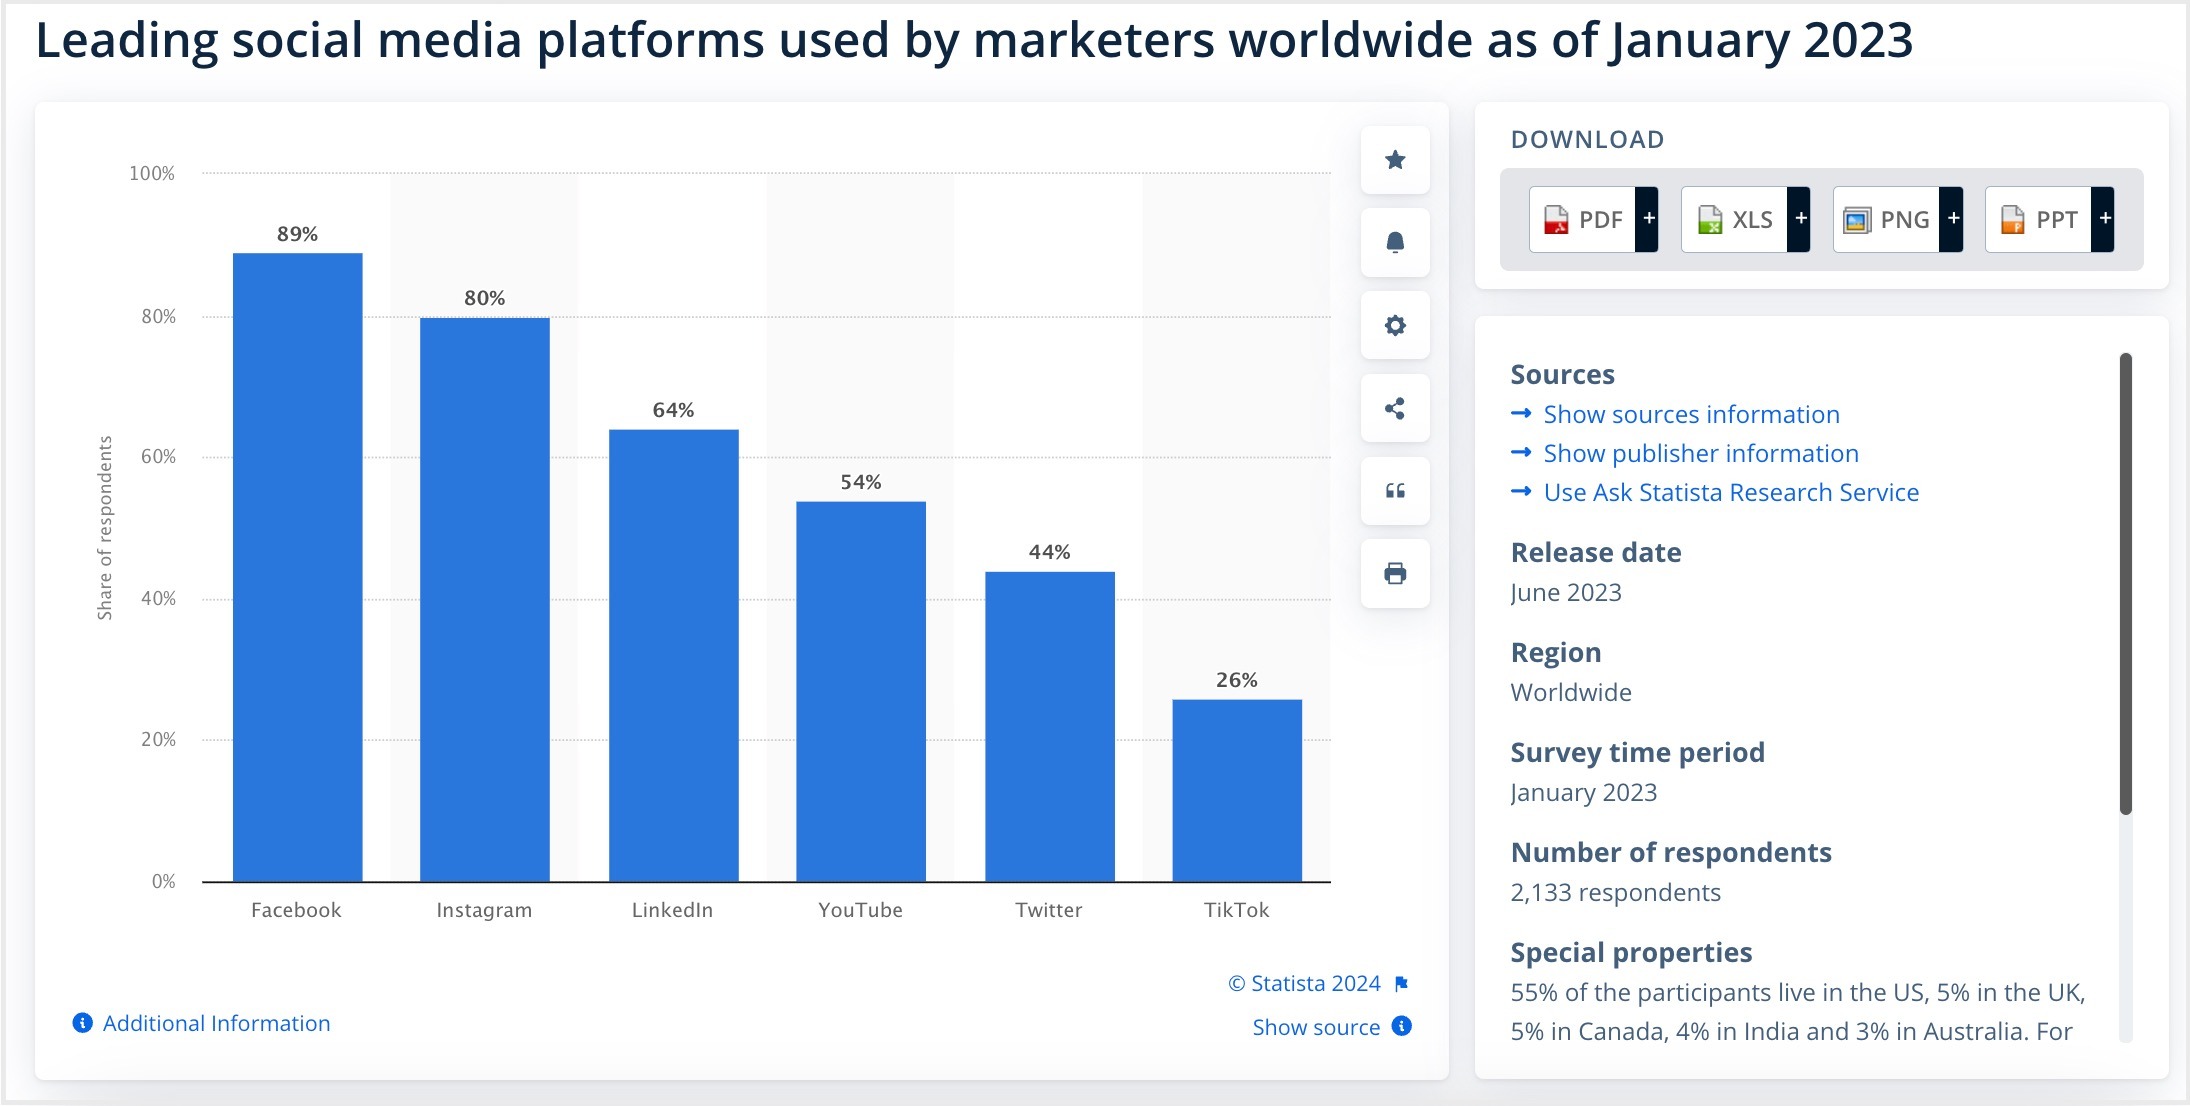Click the Instagram 80% bar

pos(485,600)
